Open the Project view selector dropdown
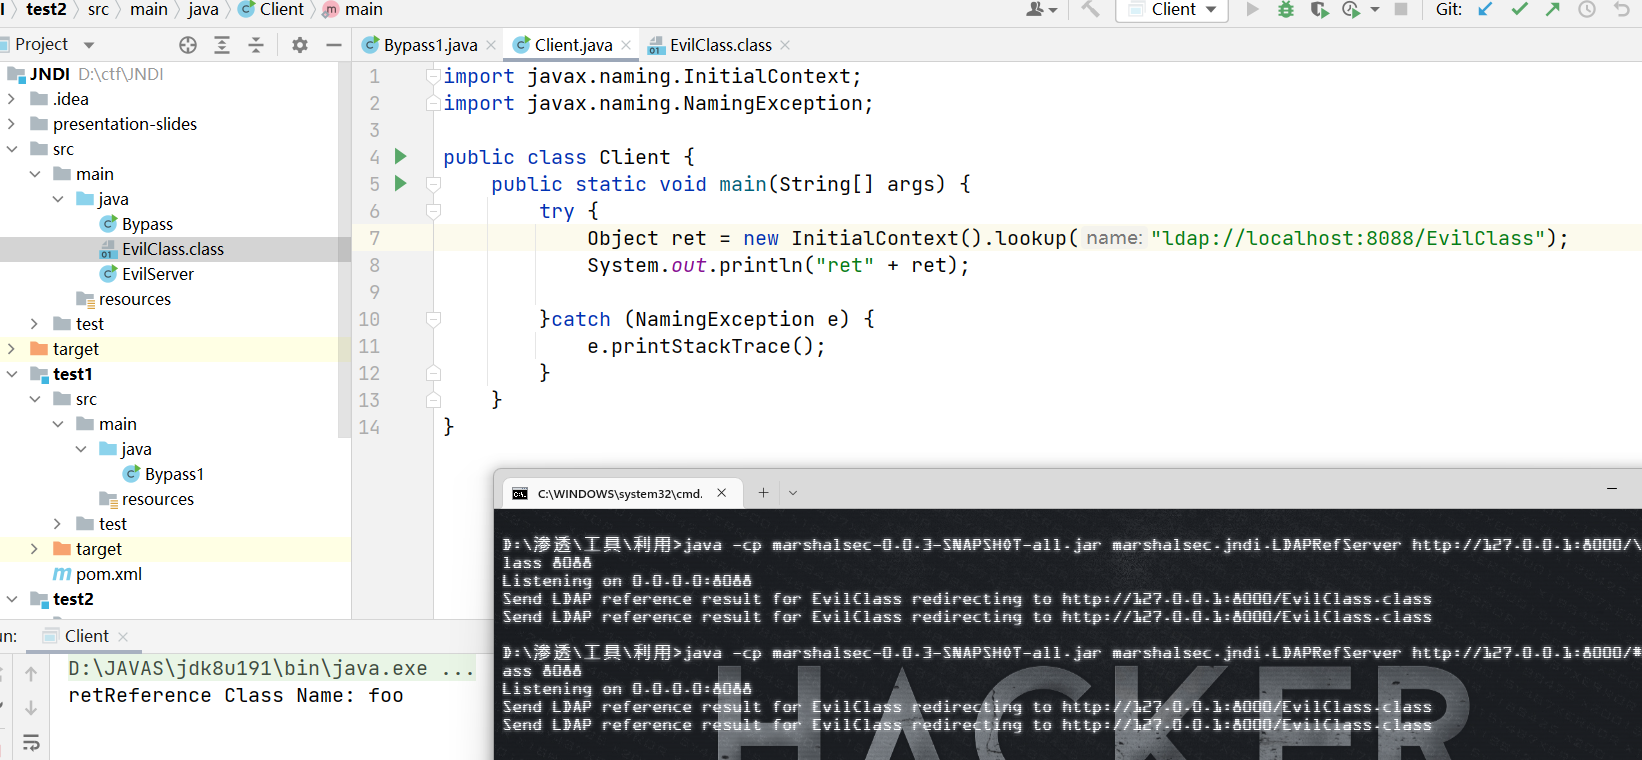 tap(89, 45)
